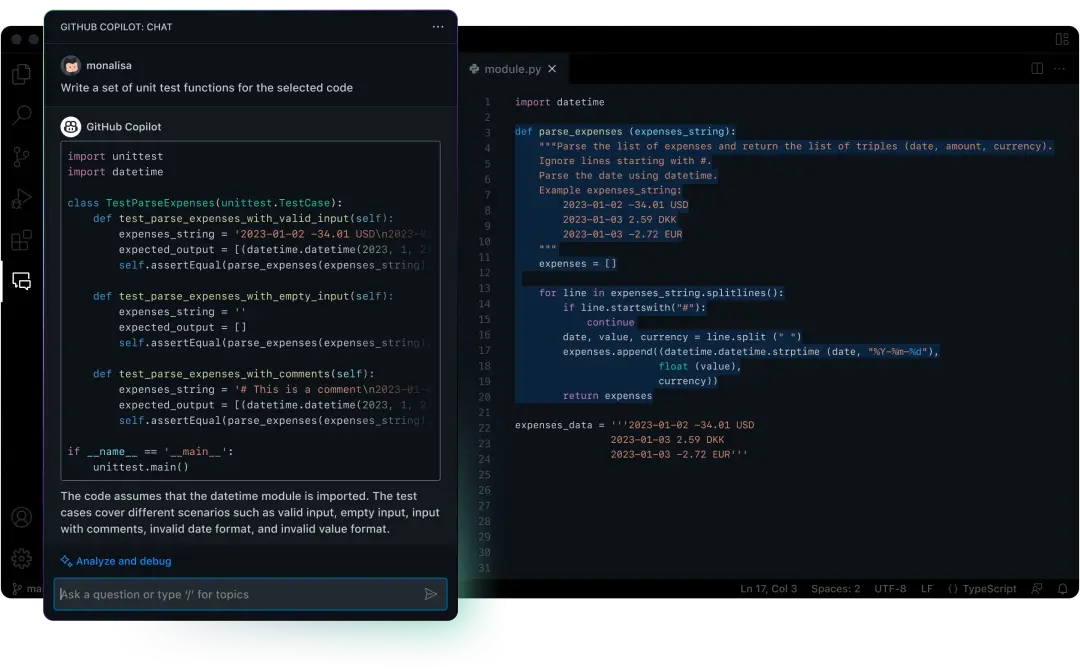
Task: Click the unittest.main() line in chat code
Action: [x=141, y=467]
